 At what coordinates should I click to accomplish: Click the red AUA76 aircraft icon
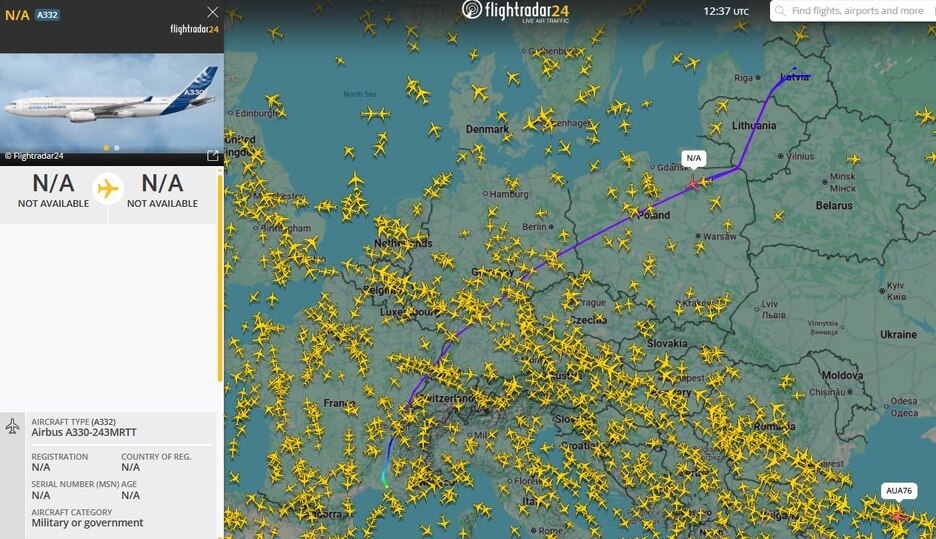click(898, 515)
